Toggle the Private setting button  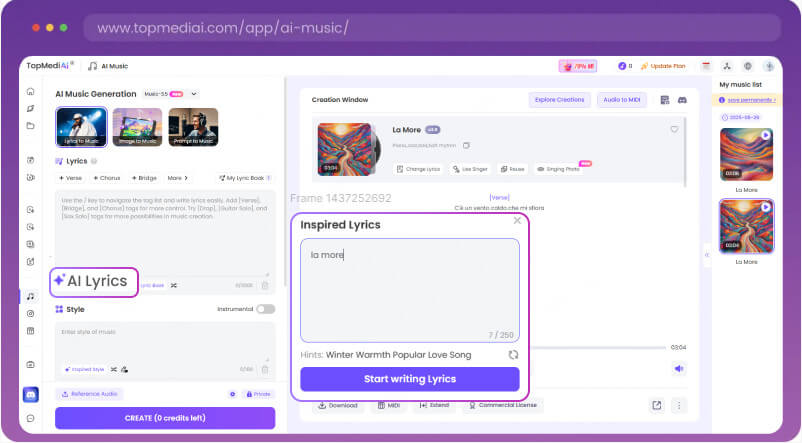point(257,394)
